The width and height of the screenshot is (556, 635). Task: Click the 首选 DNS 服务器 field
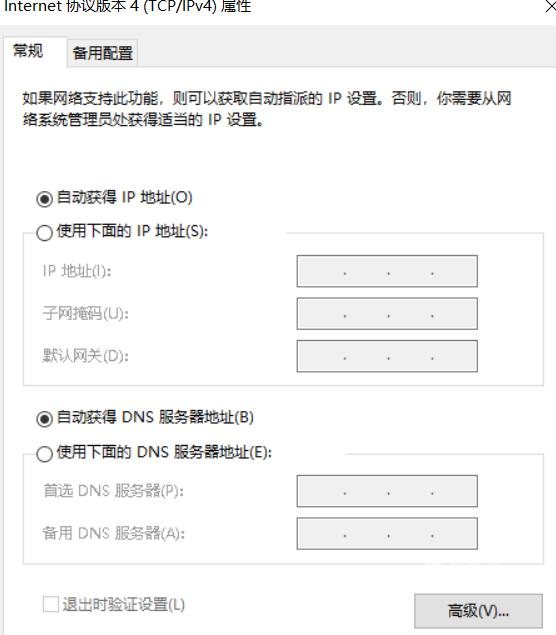(x=387, y=491)
